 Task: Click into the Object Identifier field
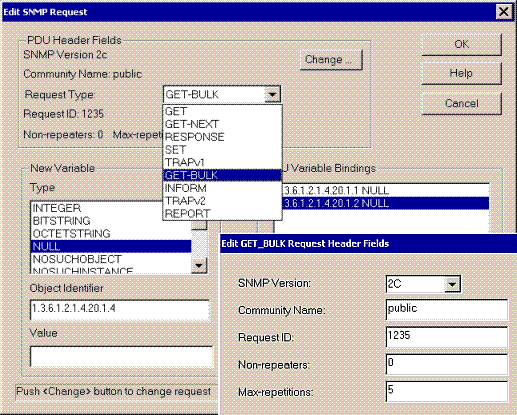tap(120, 309)
